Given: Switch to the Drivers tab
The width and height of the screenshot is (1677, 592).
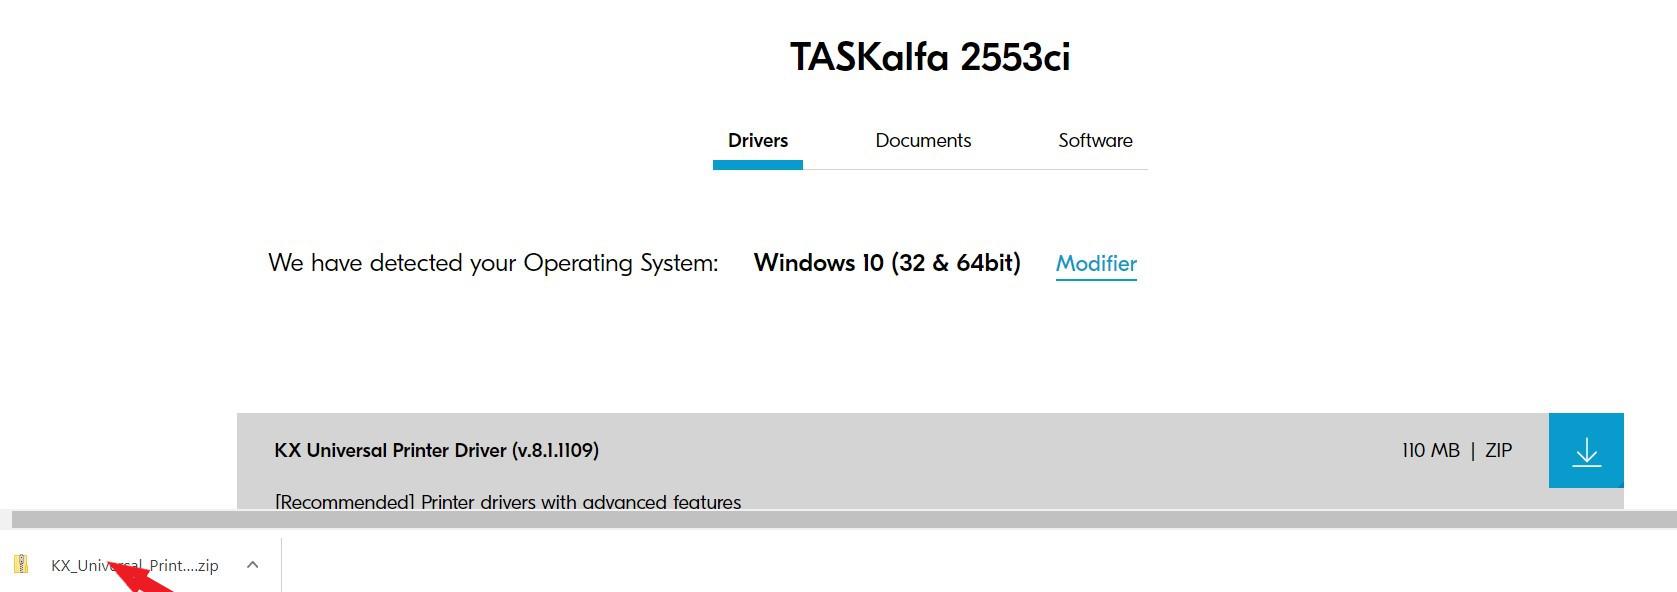Looking at the screenshot, I should (757, 141).
